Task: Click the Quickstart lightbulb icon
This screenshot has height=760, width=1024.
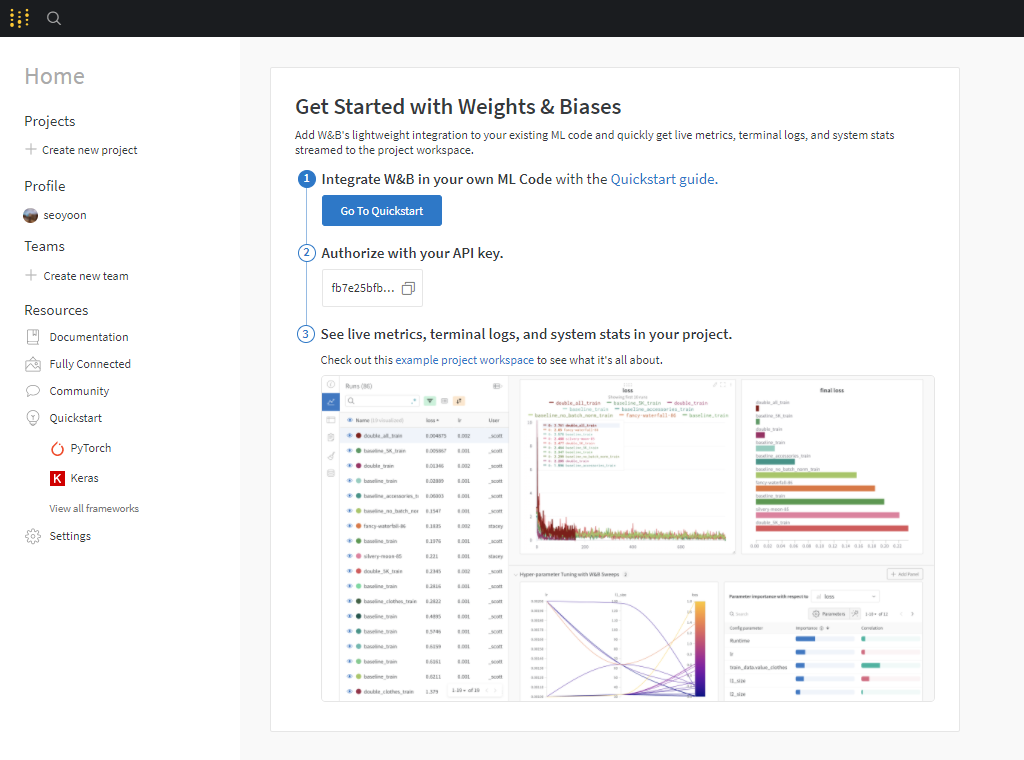Action: (33, 418)
